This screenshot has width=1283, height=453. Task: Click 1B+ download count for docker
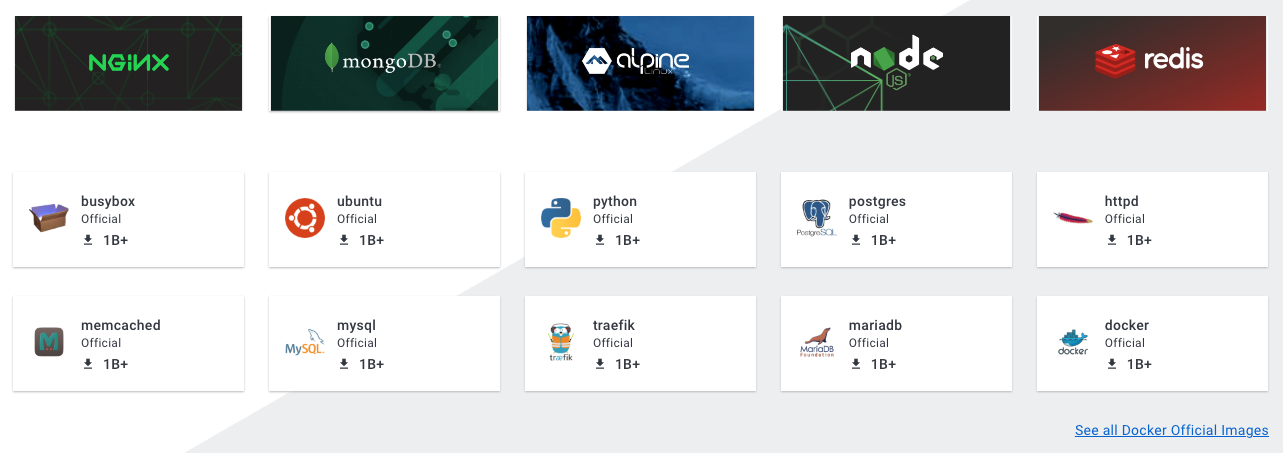(1140, 364)
